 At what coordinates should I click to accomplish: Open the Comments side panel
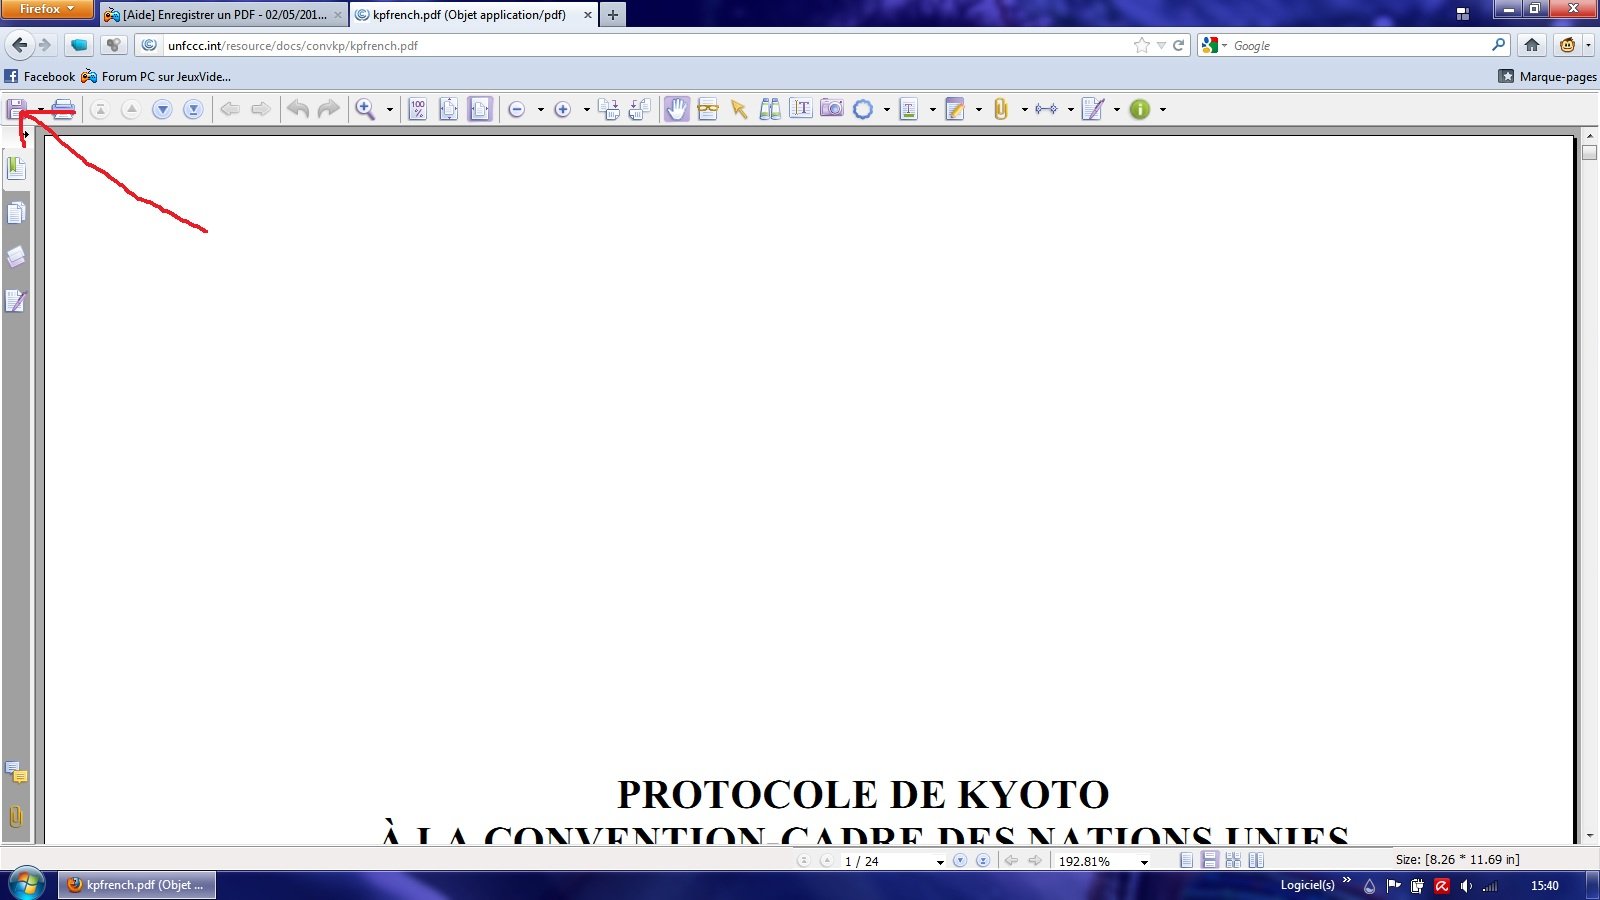(x=16, y=773)
